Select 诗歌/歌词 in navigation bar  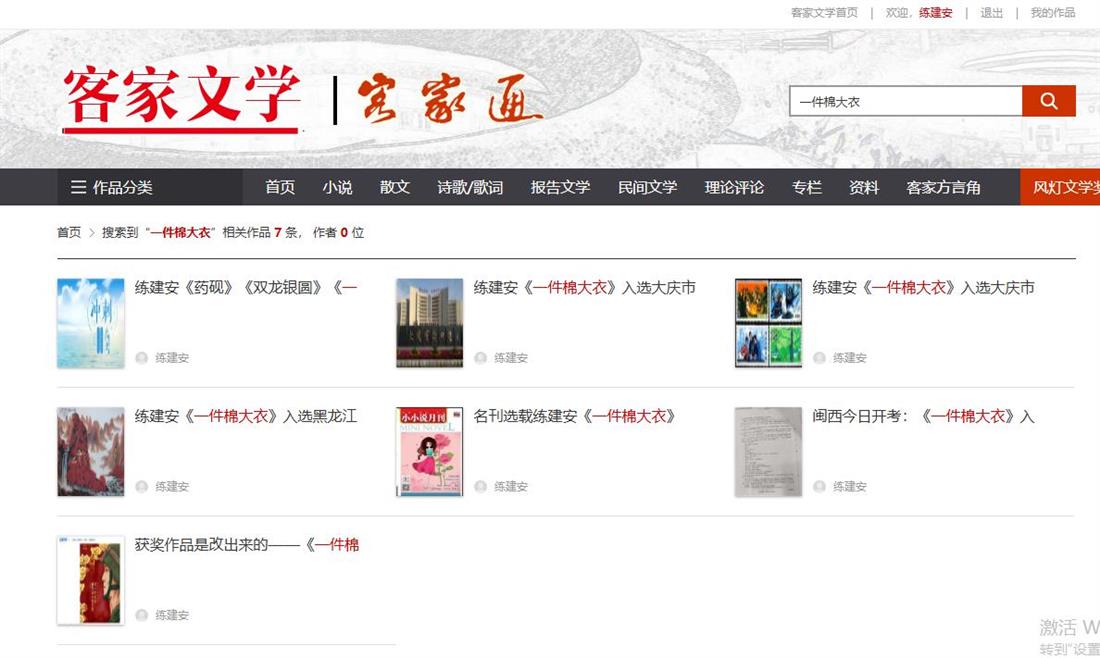[469, 187]
